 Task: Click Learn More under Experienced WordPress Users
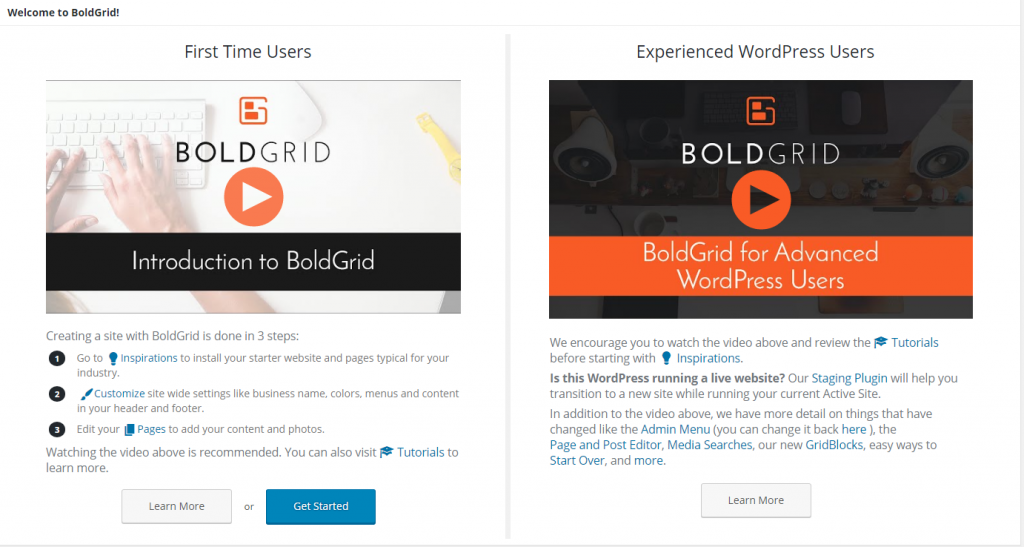pyautogui.click(x=755, y=500)
